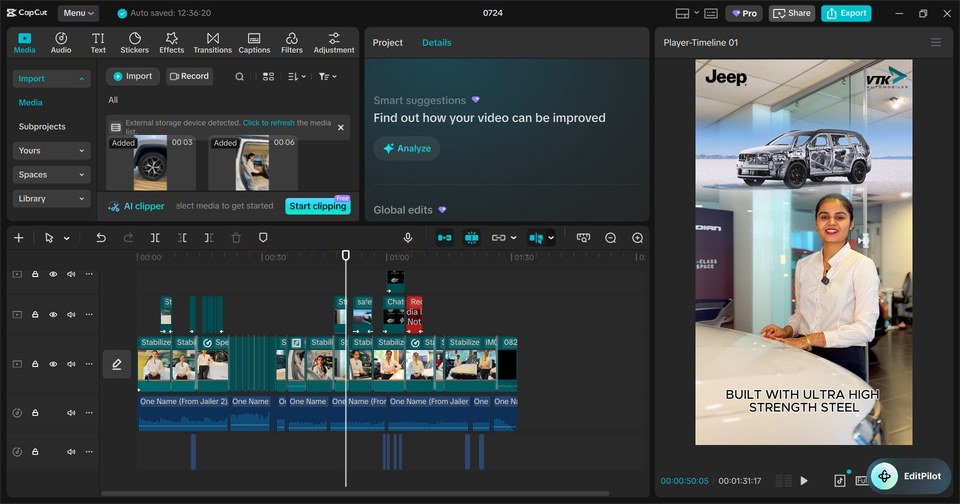The image size is (960, 504).
Task: Open the Captions panel
Action: [x=254, y=43]
